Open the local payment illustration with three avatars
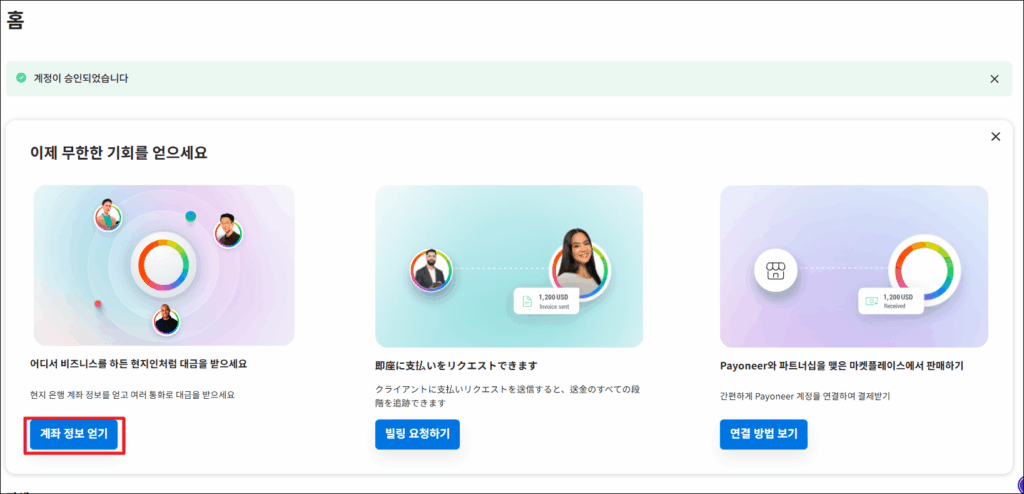1024x494 pixels. [164, 265]
